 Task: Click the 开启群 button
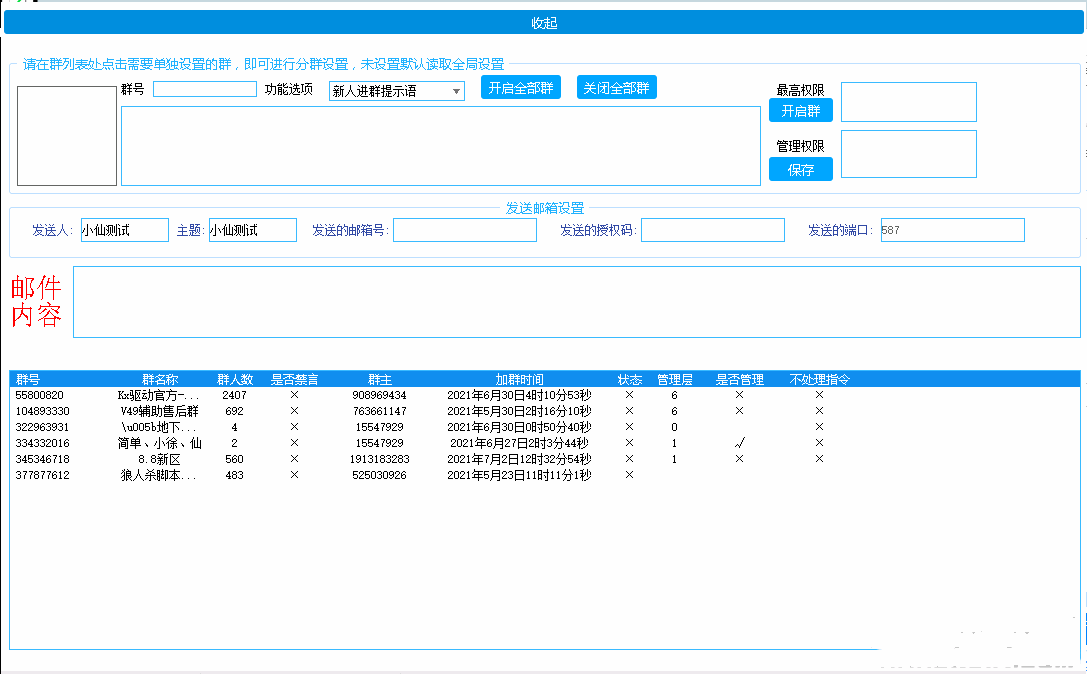(x=800, y=111)
